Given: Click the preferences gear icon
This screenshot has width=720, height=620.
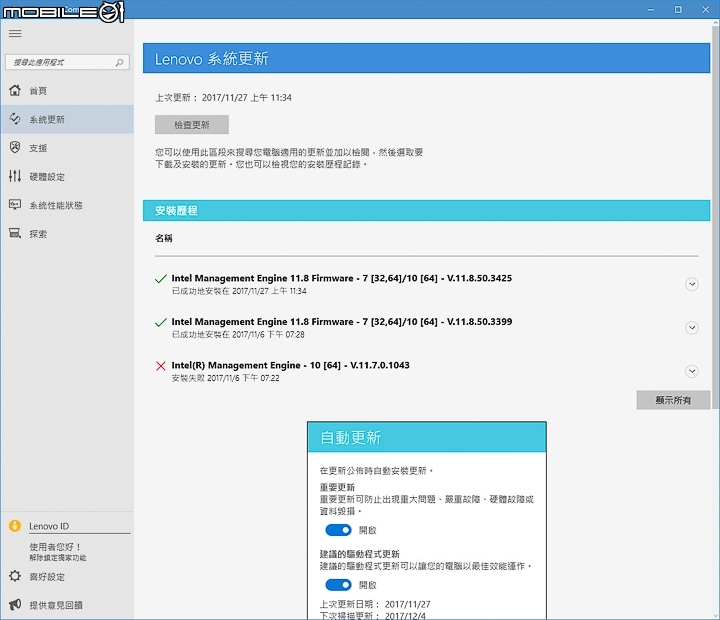Looking at the screenshot, I should [15, 576].
